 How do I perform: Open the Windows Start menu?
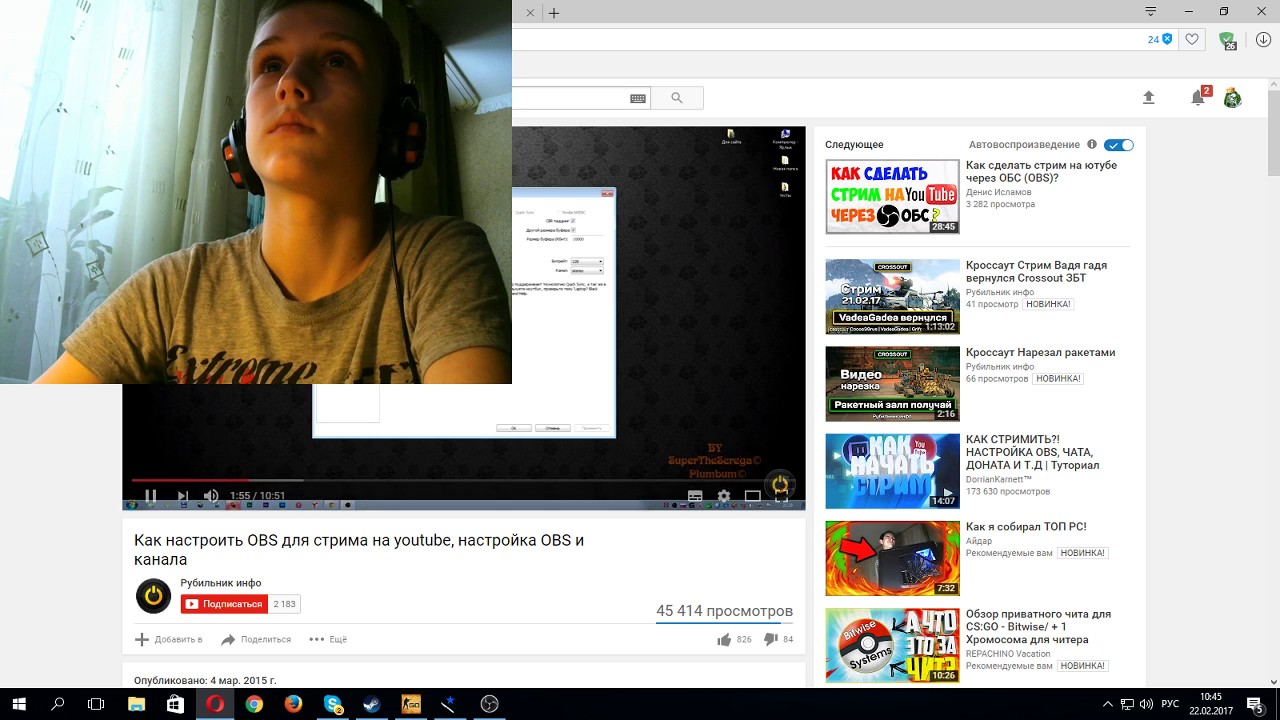pyautogui.click(x=18, y=704)
